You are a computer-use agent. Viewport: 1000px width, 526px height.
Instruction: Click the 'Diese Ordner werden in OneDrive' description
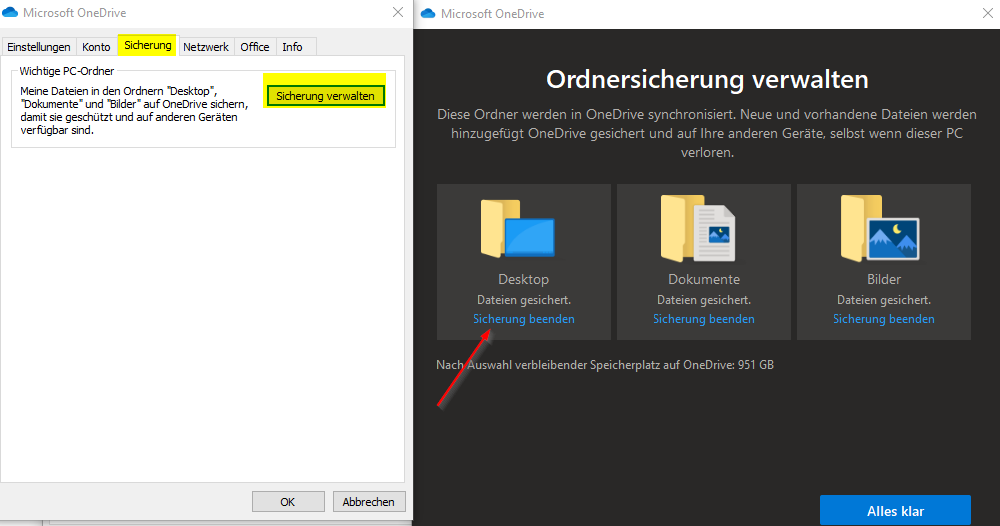707,133
